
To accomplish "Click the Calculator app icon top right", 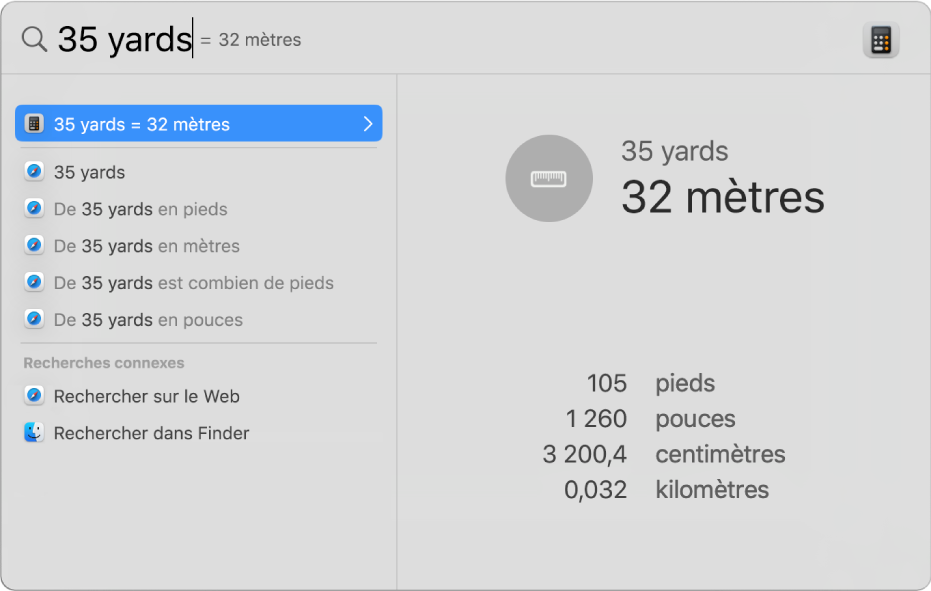I will (880, 39).
